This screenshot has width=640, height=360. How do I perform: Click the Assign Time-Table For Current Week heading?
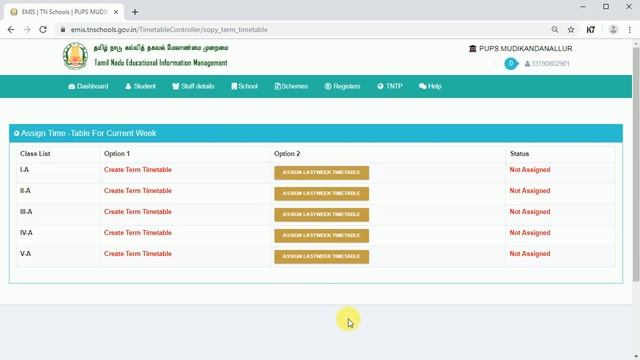(89, 133)
